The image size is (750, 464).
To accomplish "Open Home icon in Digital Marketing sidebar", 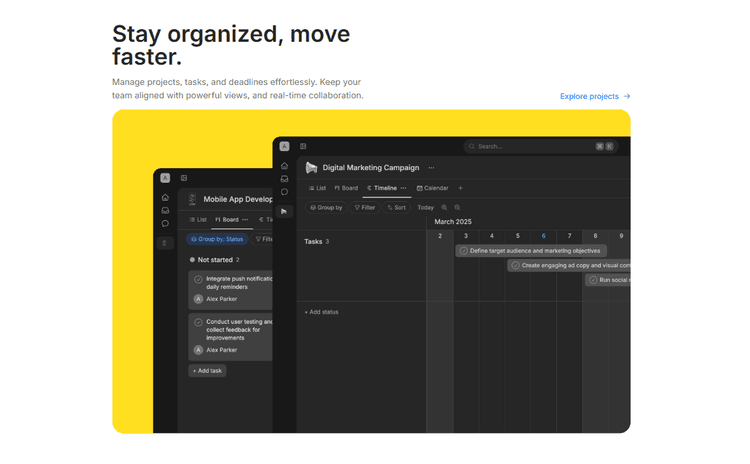I will (284, 166).
